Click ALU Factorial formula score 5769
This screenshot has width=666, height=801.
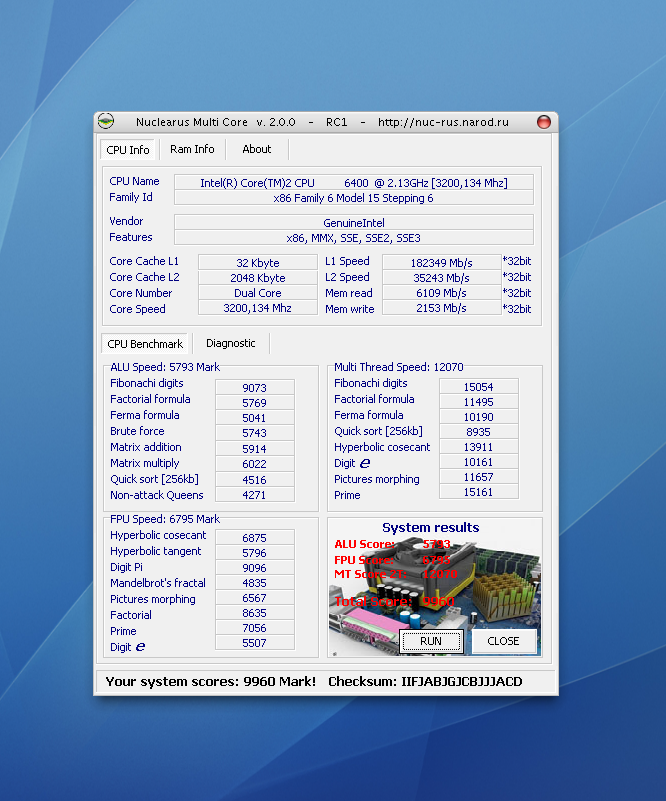point(254,403)
